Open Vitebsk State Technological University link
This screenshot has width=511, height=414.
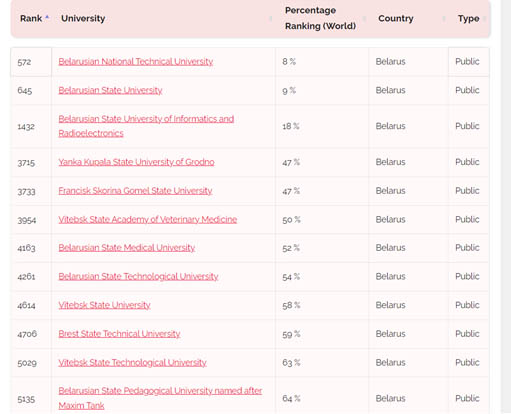click(132, 362)
